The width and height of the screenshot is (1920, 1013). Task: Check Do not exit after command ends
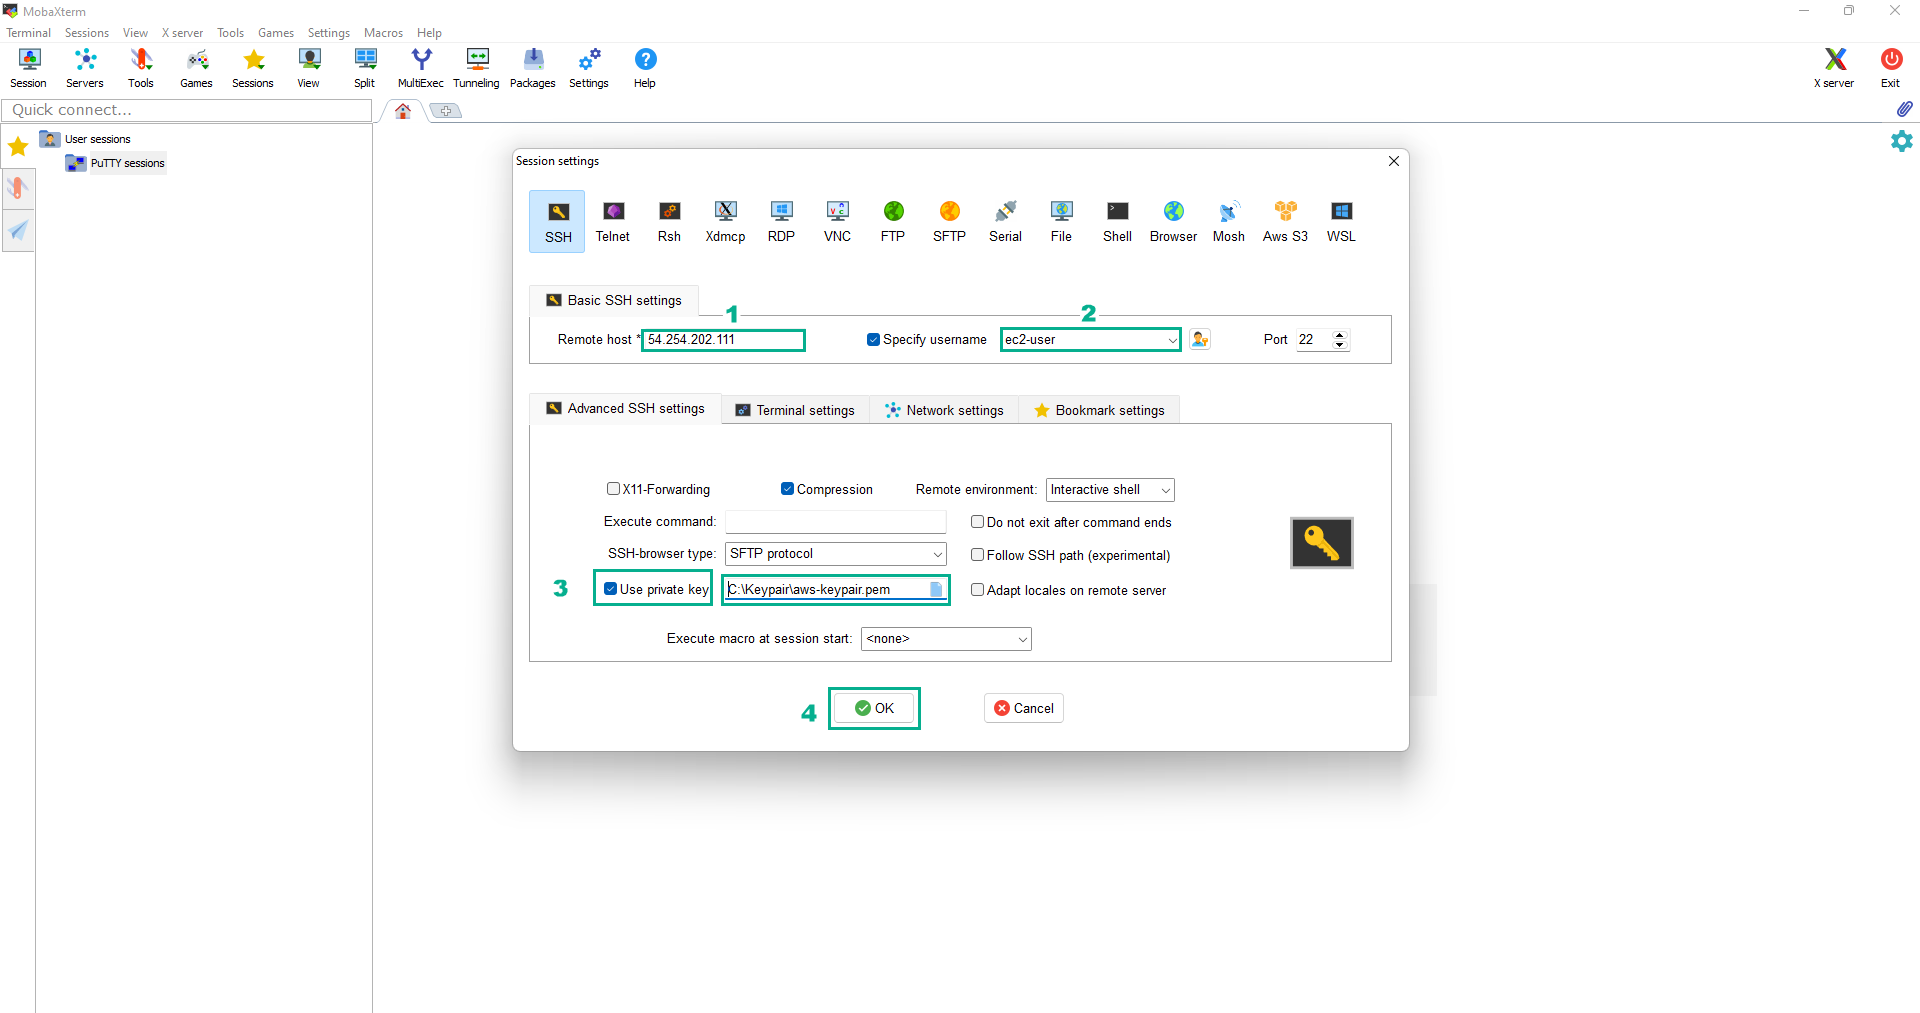click(977, 522)
